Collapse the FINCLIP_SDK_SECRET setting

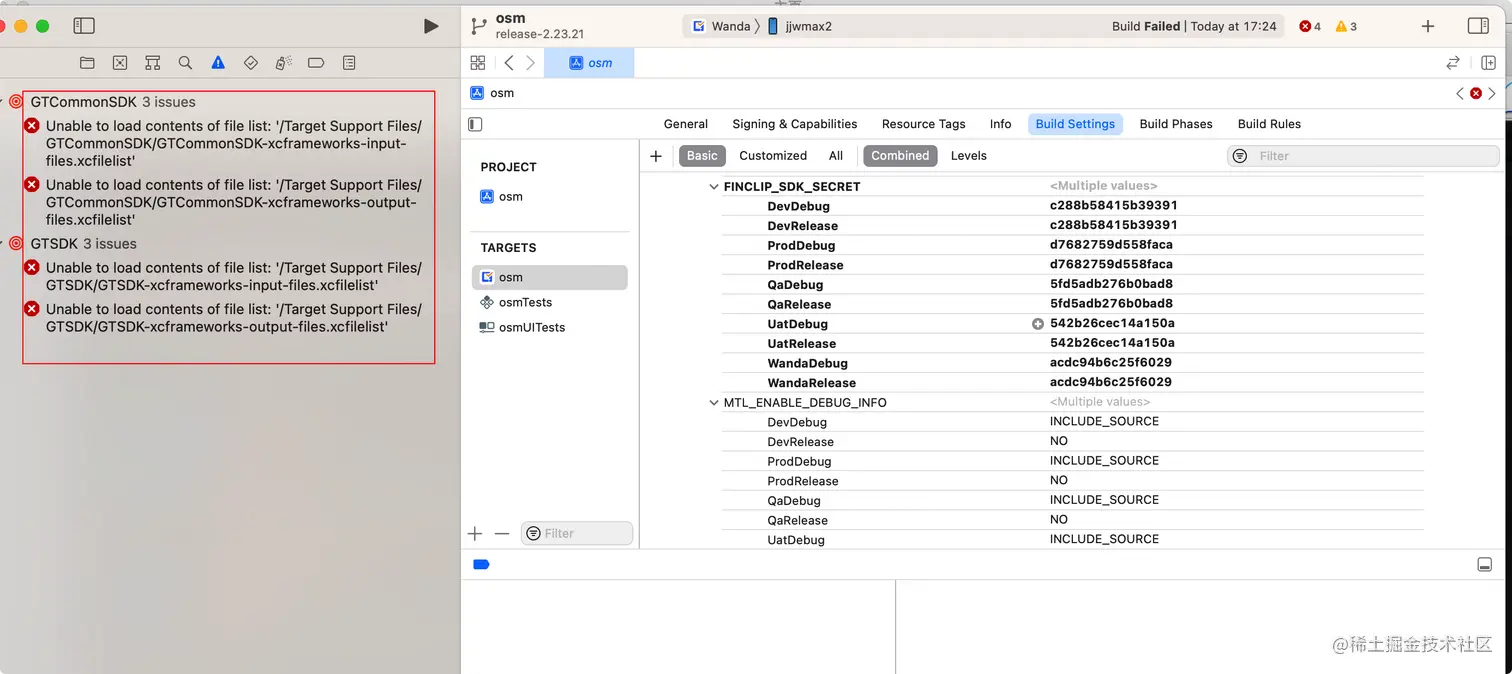point(714,187)
